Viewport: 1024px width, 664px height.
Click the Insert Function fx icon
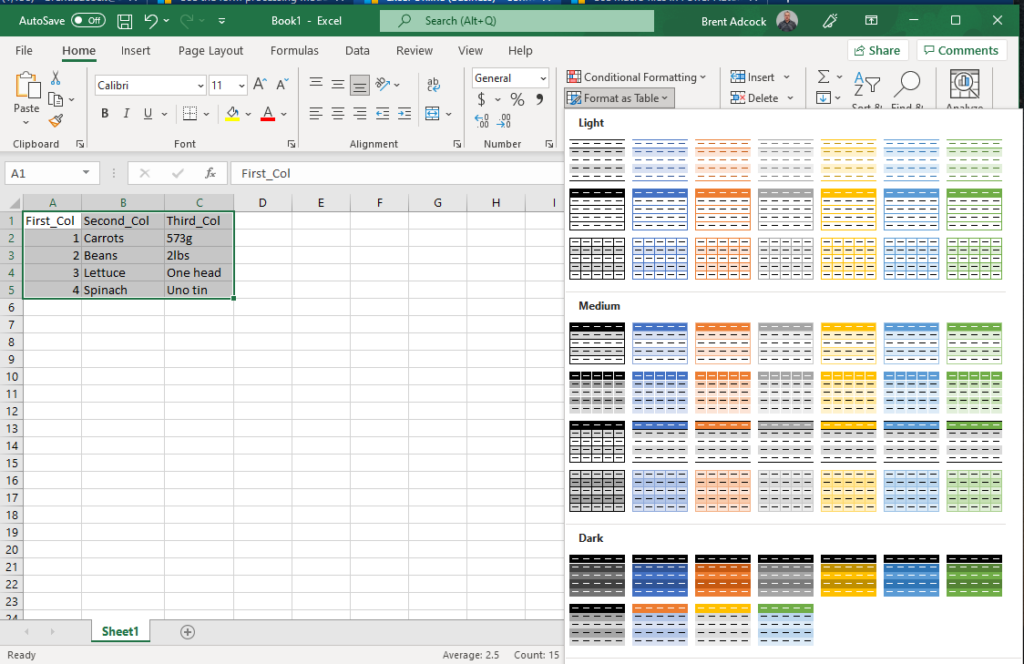210,173
